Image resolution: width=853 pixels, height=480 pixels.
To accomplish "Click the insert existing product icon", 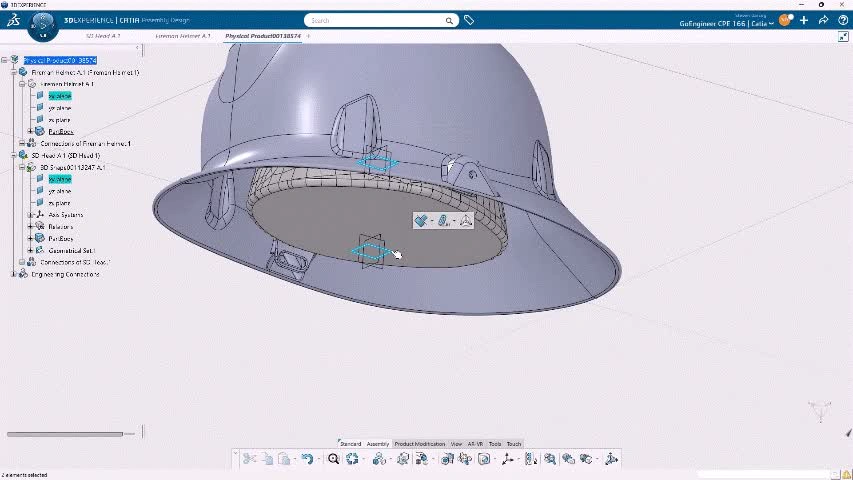I will (x=422, y=459).
